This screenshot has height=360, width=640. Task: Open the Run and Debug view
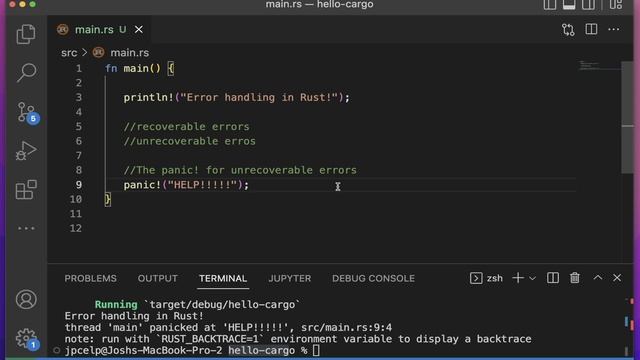click(26, 151)
